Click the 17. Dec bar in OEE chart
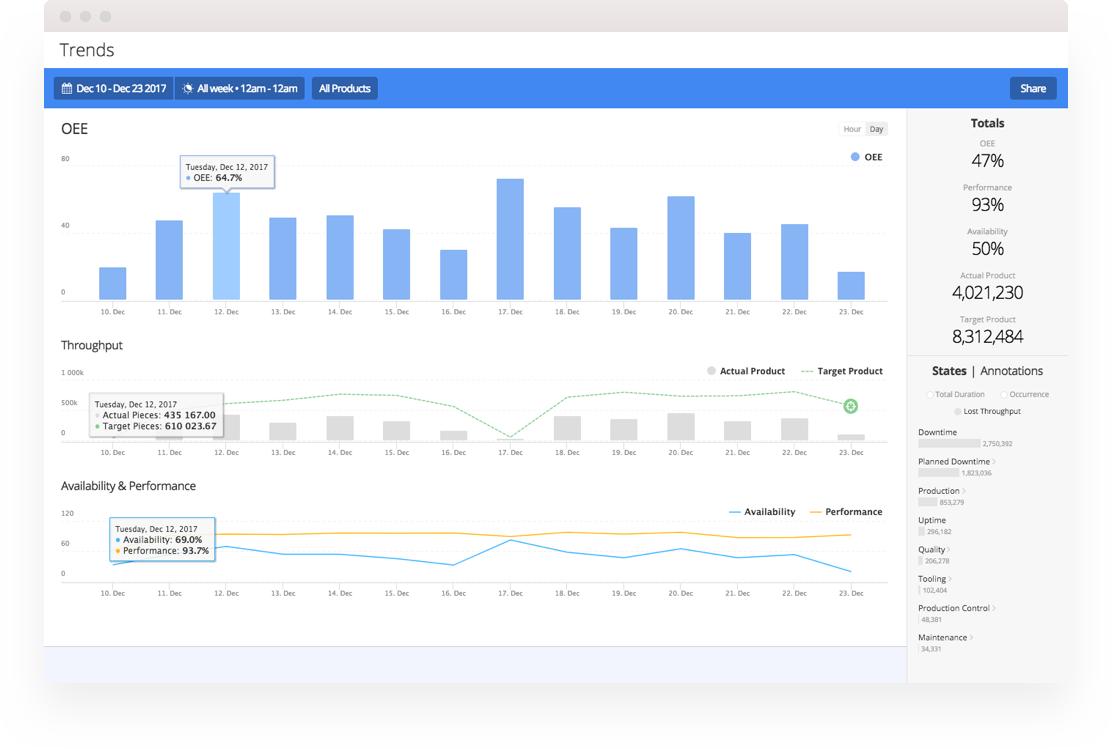Image resolution: width=1112 pixels, height=749 pixels. pos(510,239)
